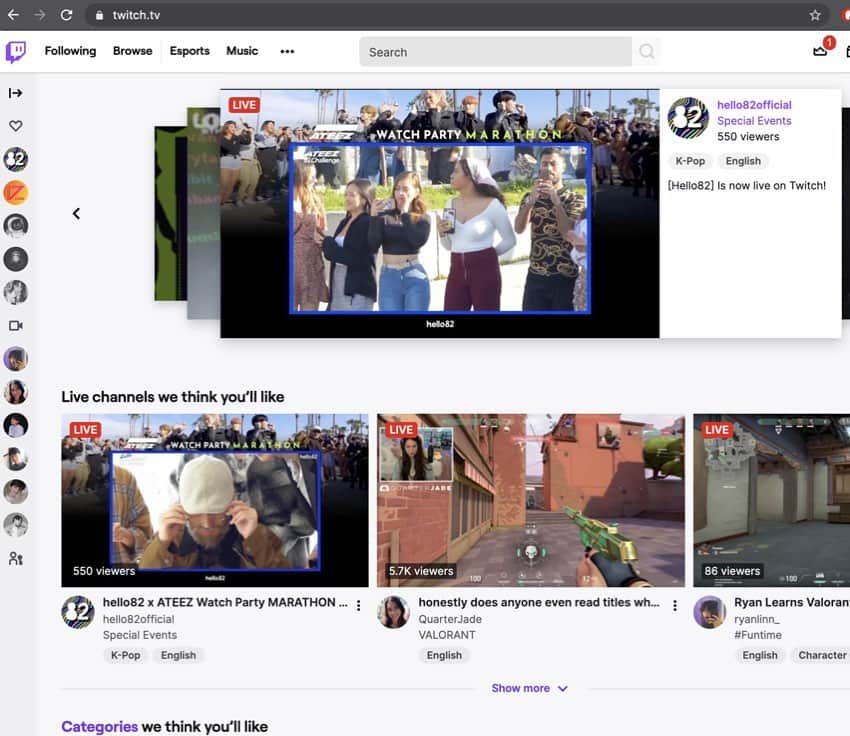
Task: Click the find friends icon in the sidebar
Action: coord(16,558)
